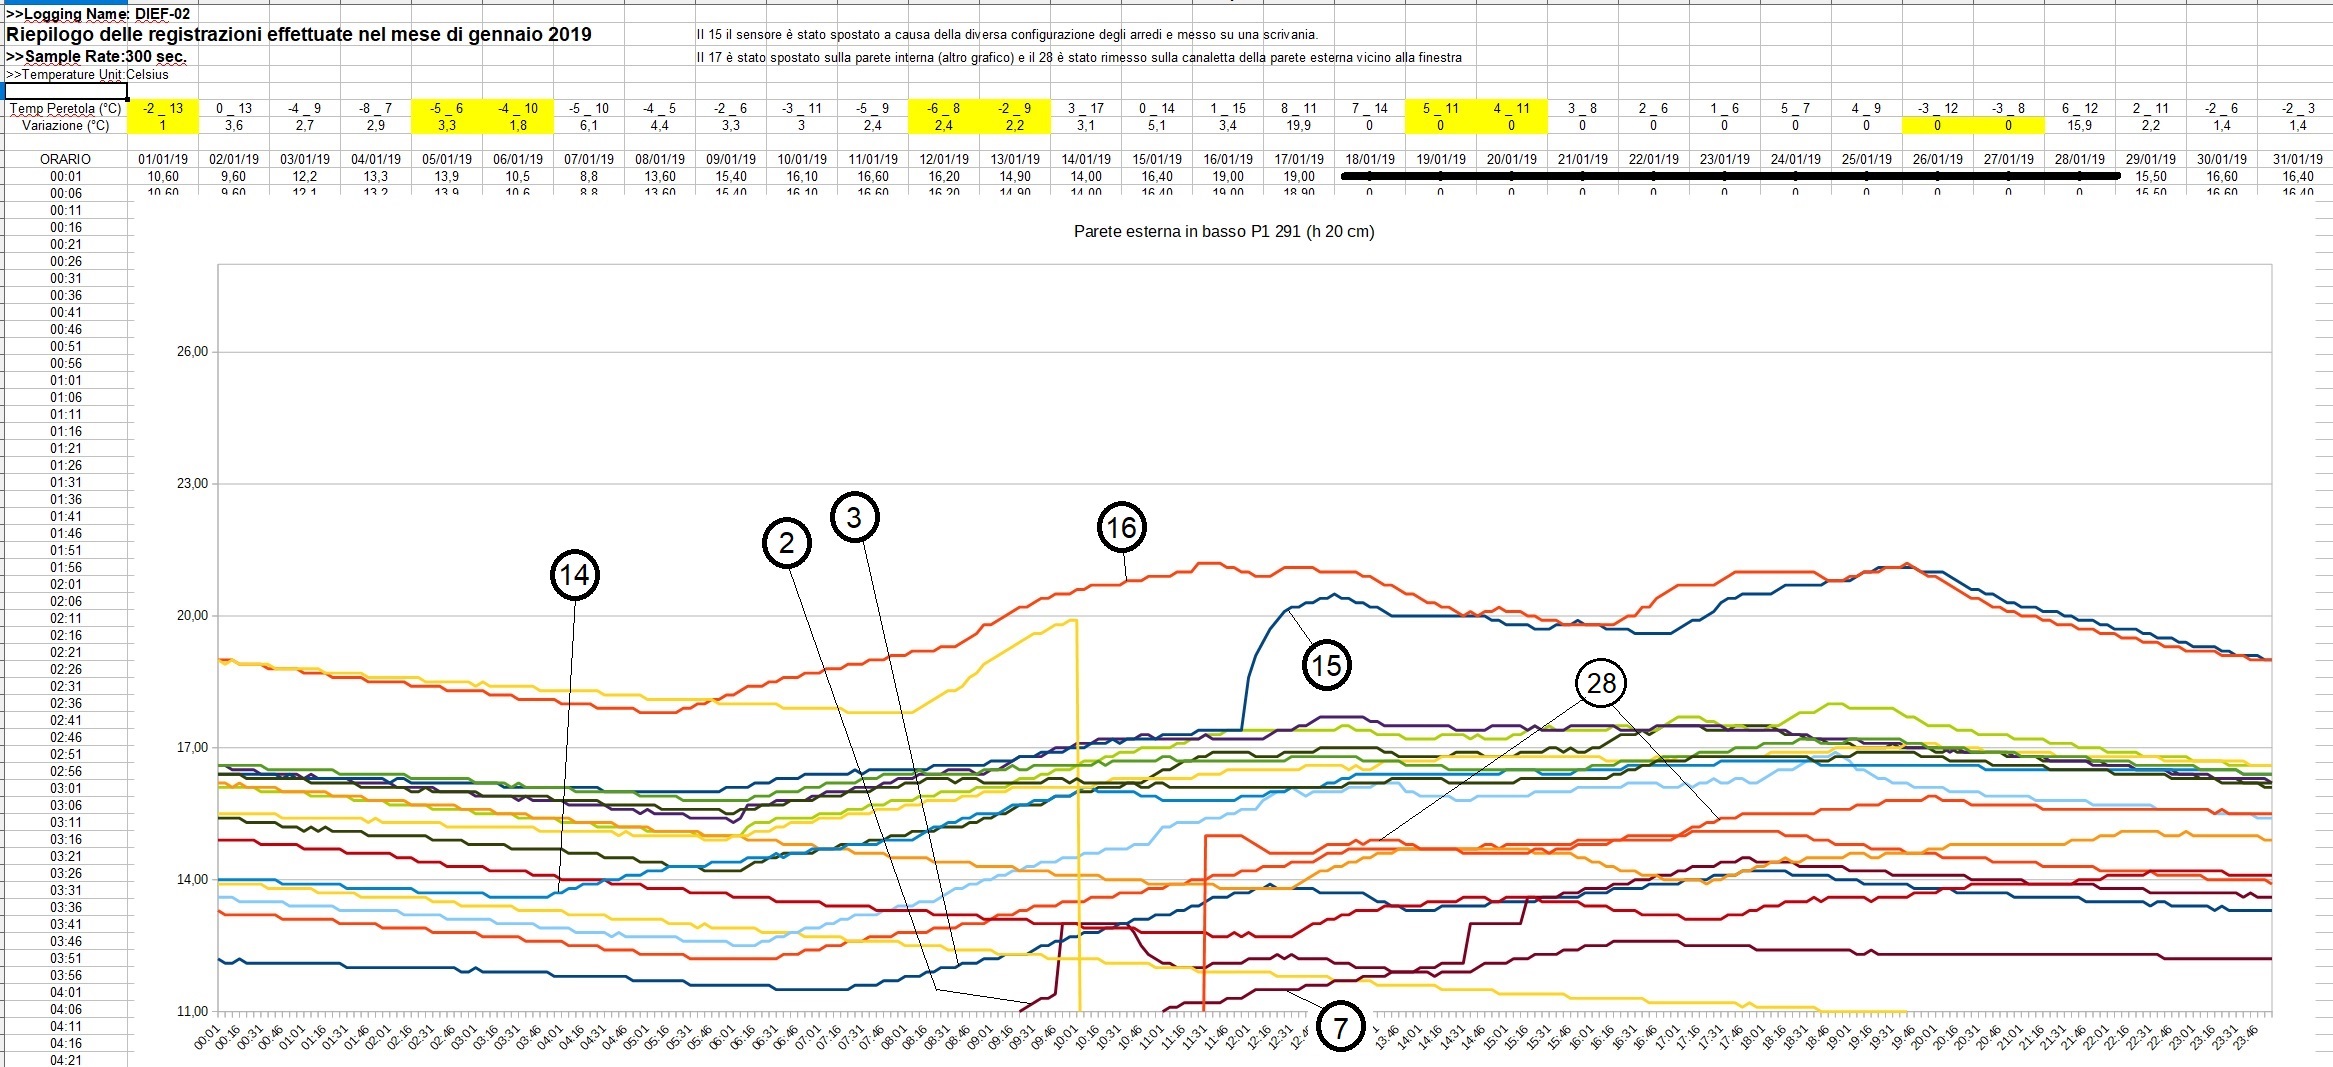Click the 'Riepilogo delle registrazioni' heading cell
Viewport: 2333px width, 1067px height.
tap(299, 35)
